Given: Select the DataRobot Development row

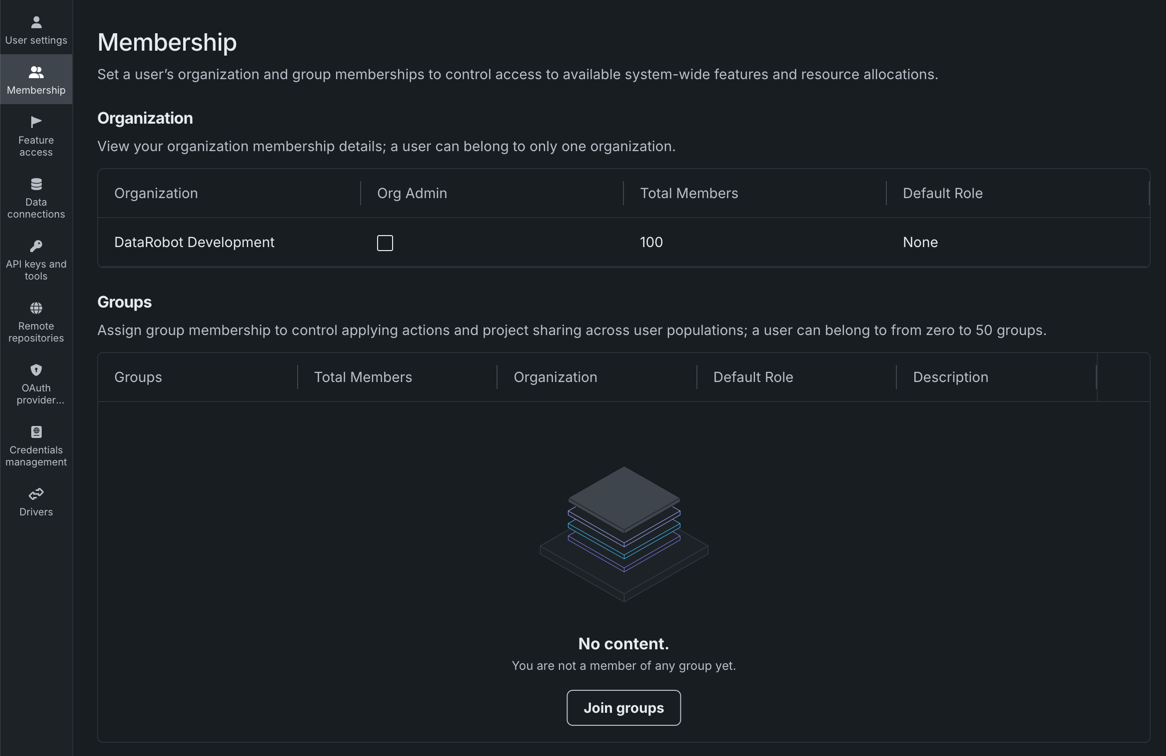Looking at the screenshot, I should (194, 242).
